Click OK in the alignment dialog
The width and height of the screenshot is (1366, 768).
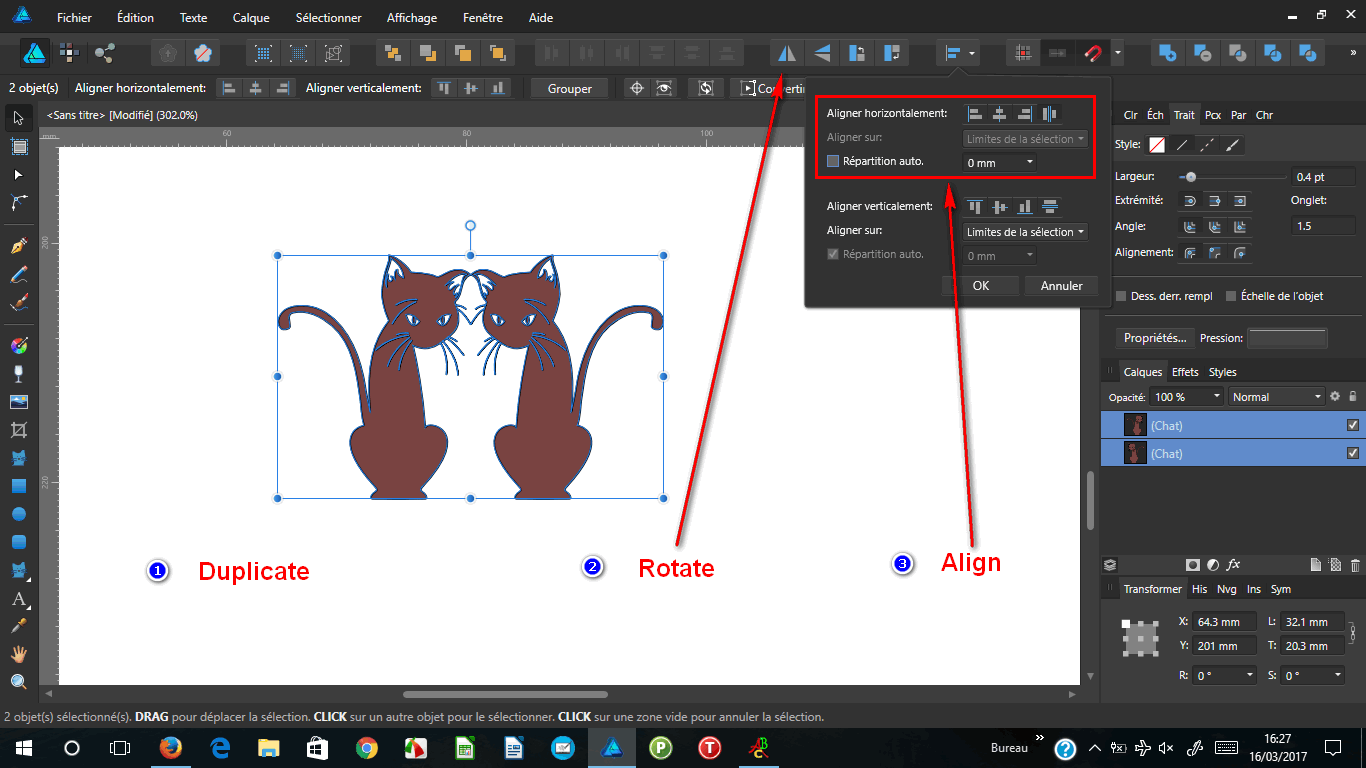point(981,285)
